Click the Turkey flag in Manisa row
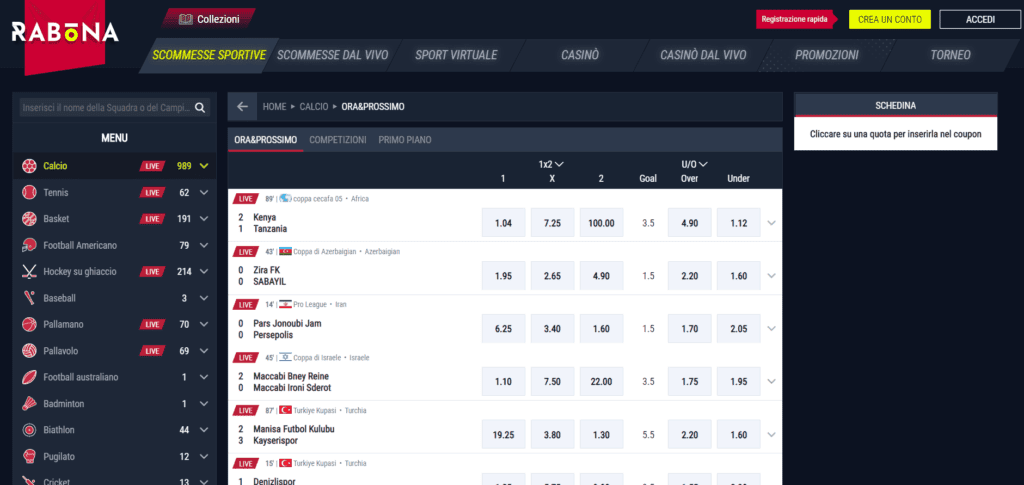1024x485 pixels. pyautogui.click(x=285, y=411)
